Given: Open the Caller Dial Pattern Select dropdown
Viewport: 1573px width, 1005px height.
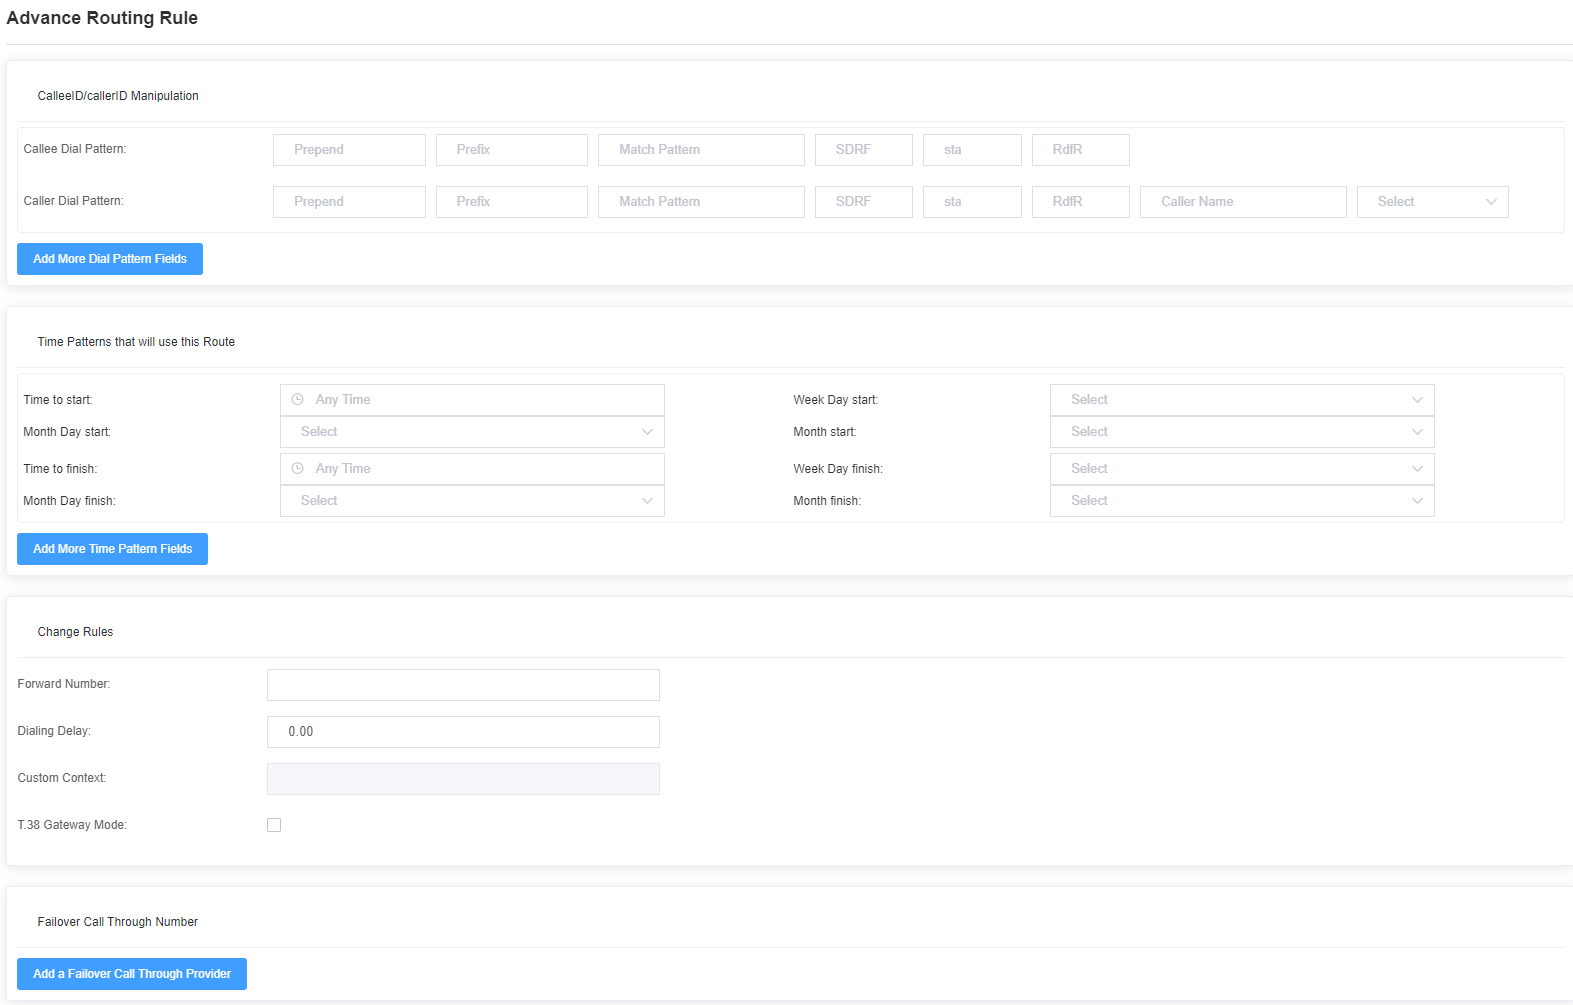Looking at the screenshot, I should point(1432,202).
